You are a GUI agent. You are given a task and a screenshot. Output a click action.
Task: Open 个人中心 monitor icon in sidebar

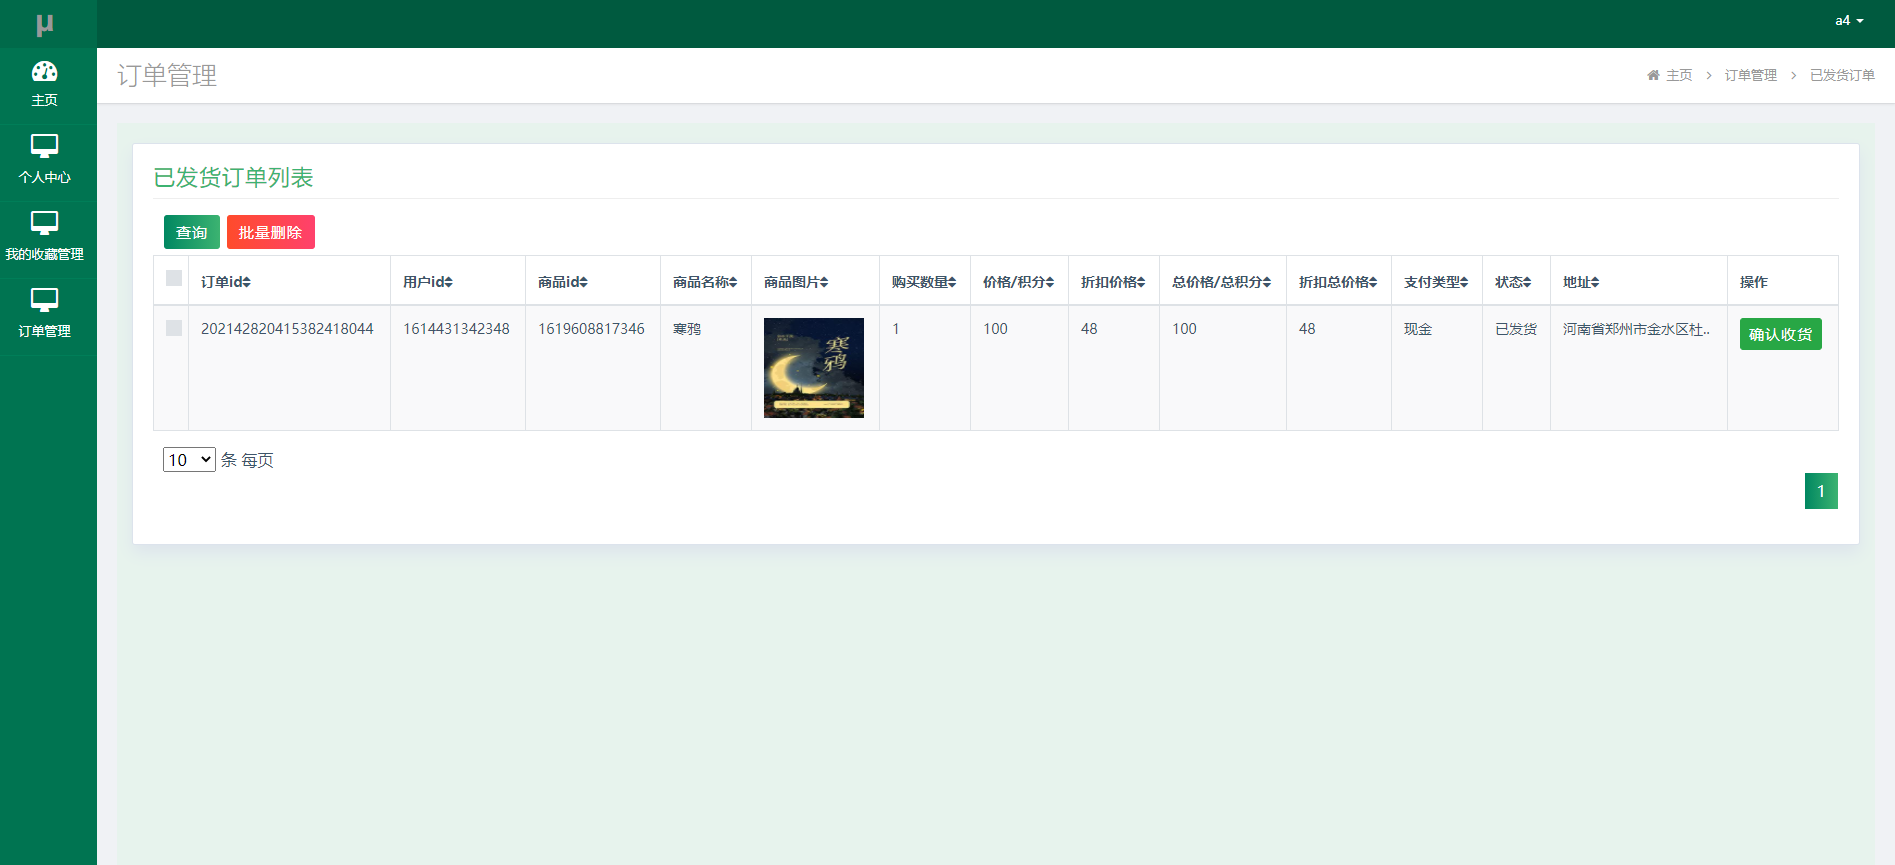[44, 146]
